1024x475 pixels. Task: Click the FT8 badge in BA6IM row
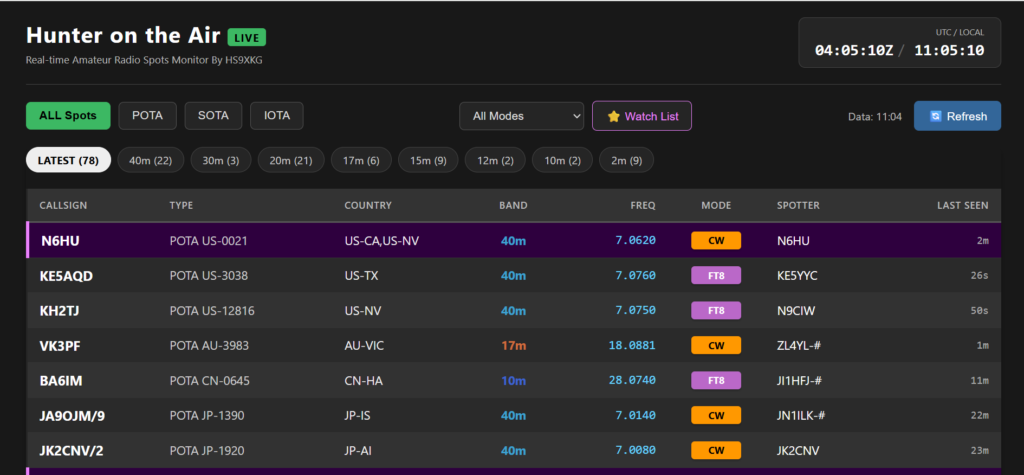click(716, 381)
